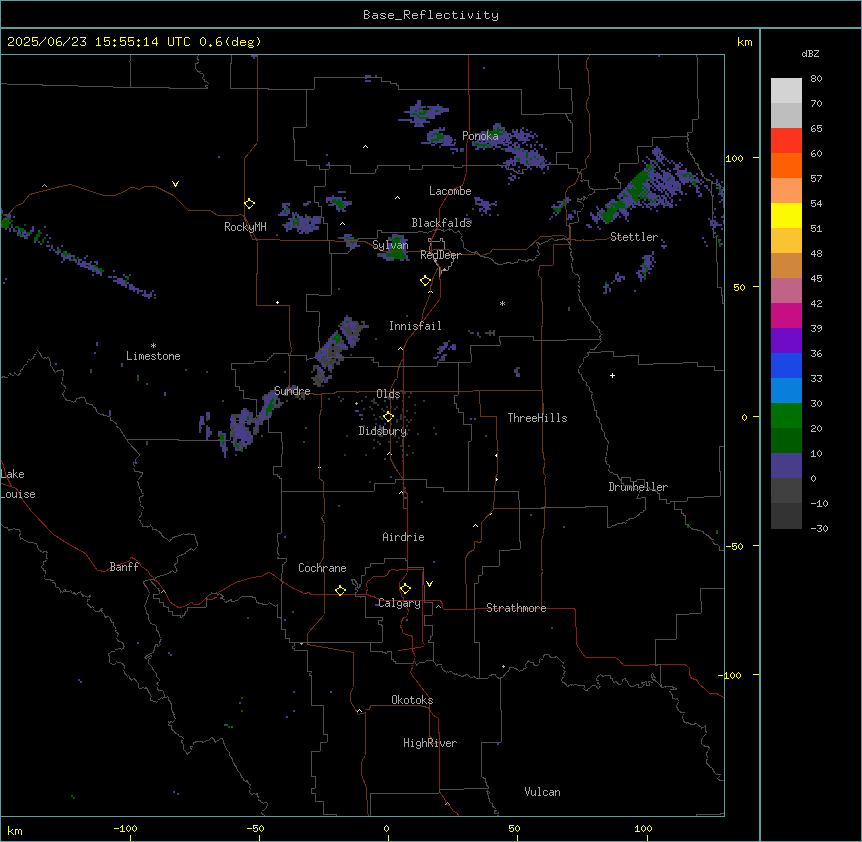The image size is (862, 842).
Task: Click the -50 tick on the right axis
Action: tap(734, 546)
